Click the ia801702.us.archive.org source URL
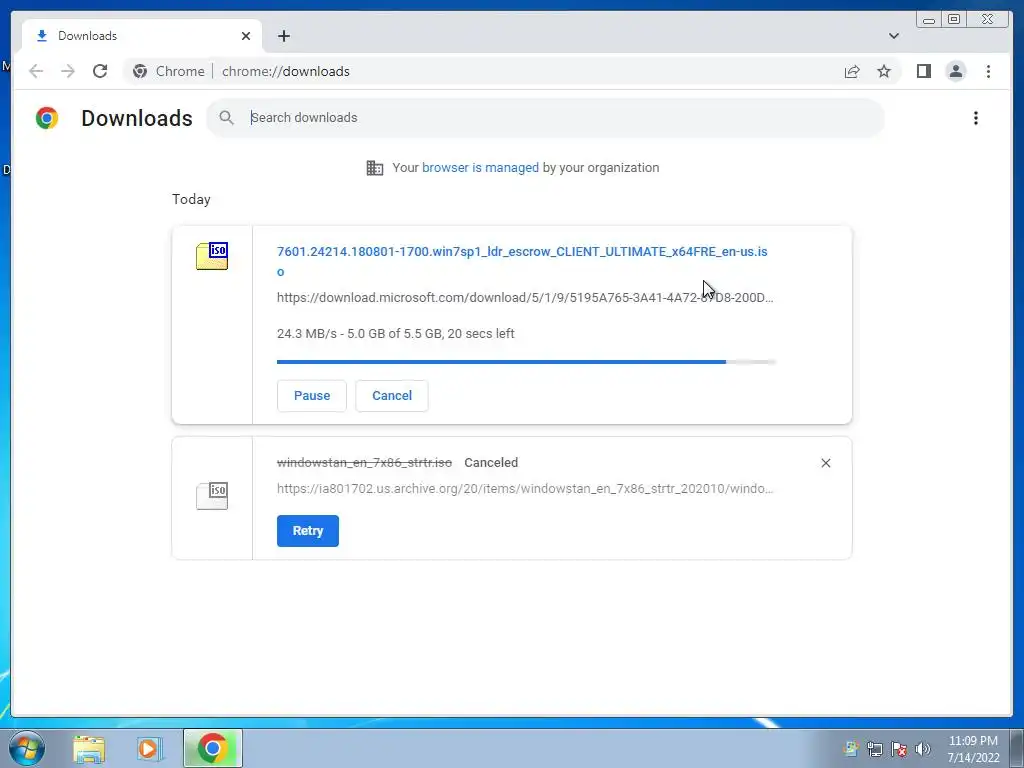 pos(524,488)
